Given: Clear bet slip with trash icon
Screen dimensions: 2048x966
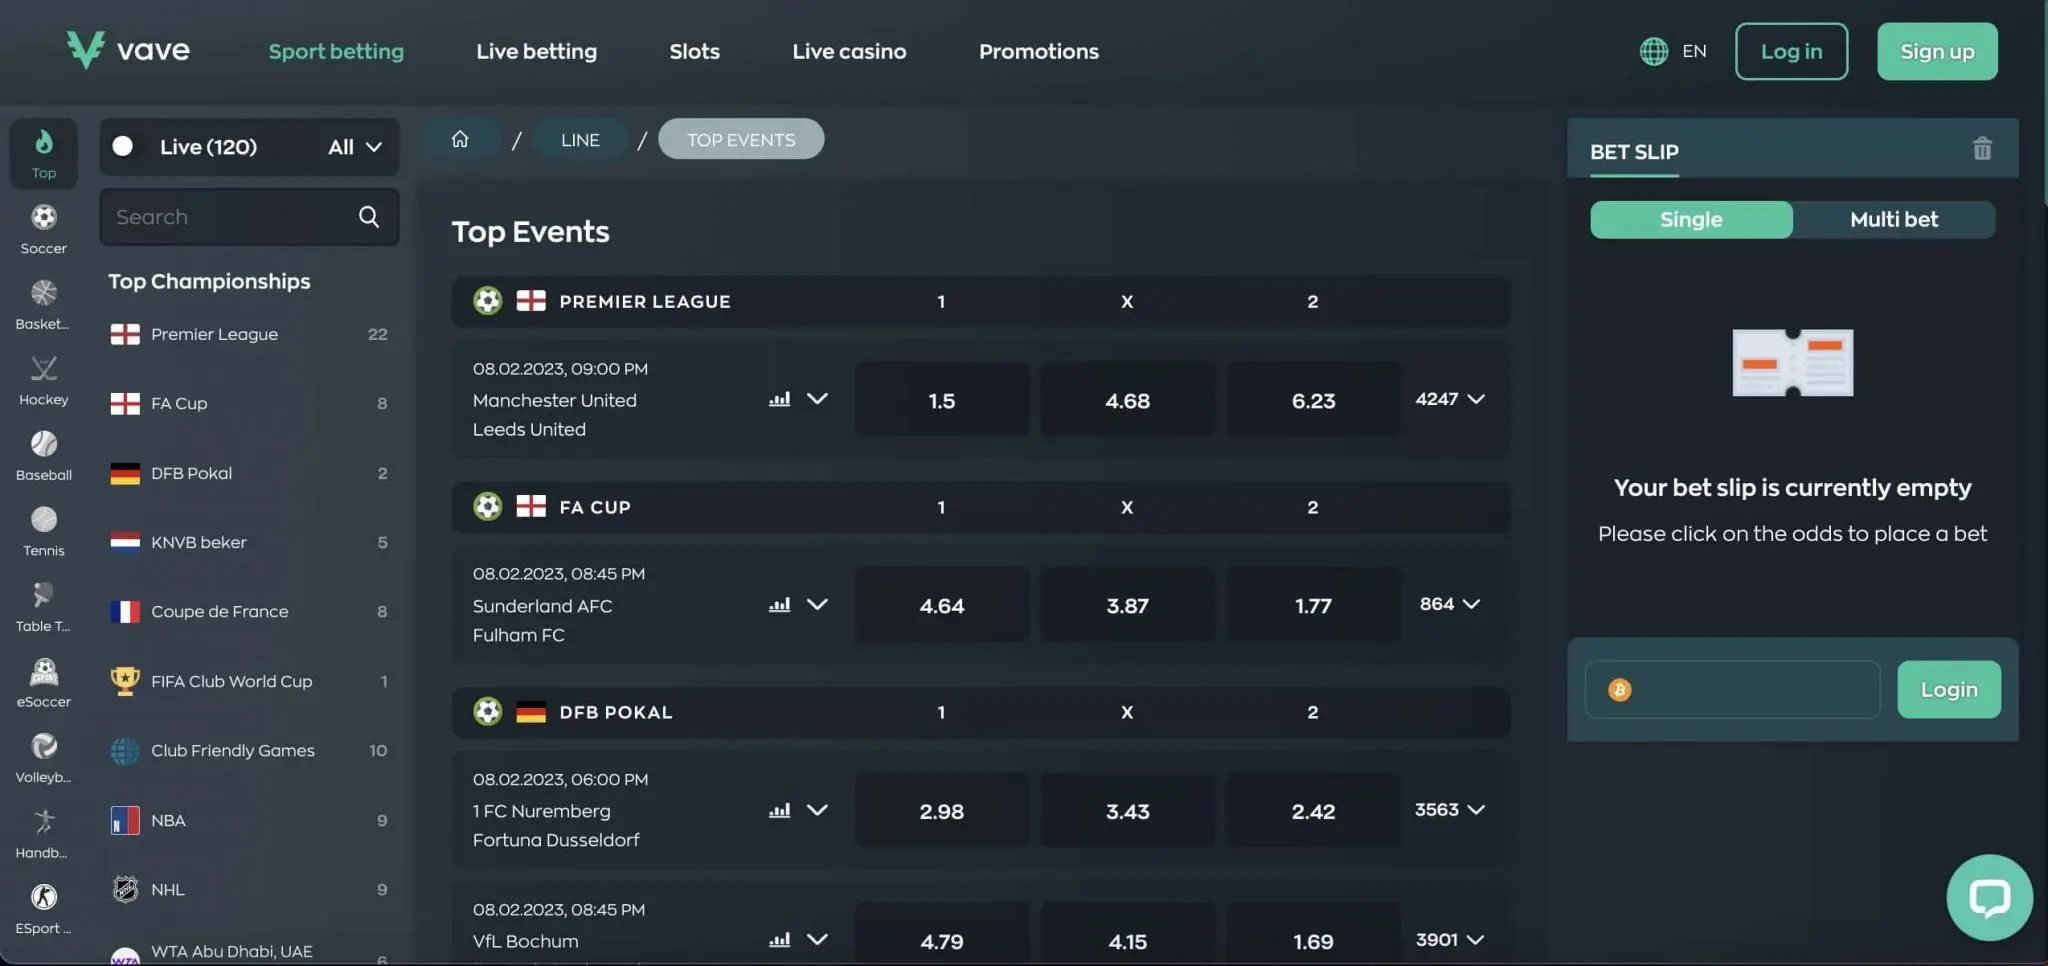Looking at the screenshot, I should point(1982,149).
